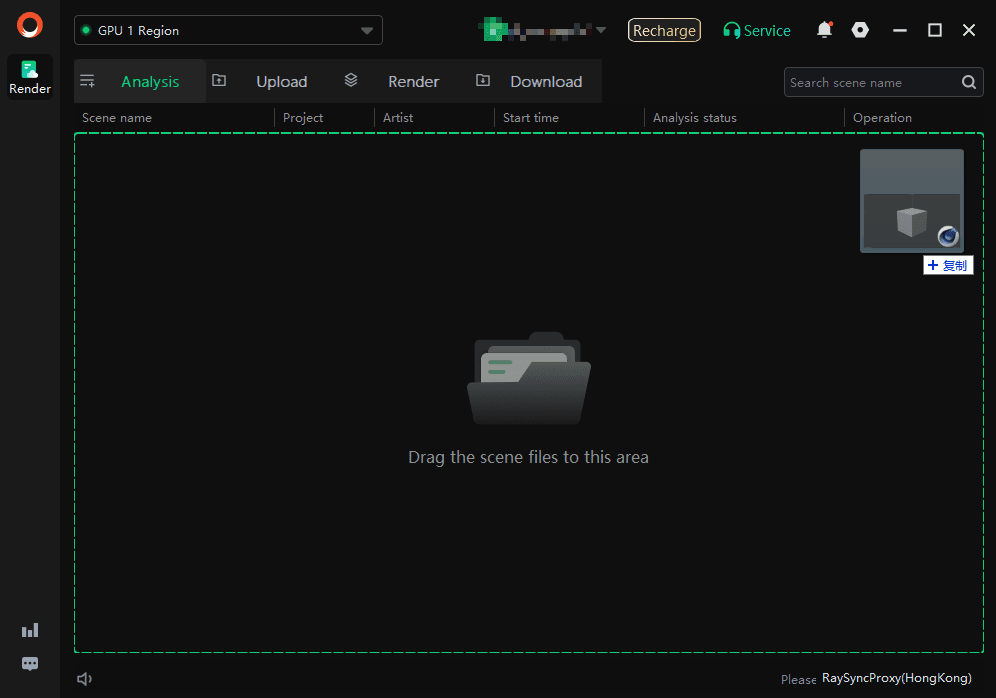The image size is (996, 698).
Task: Click the Search scene name field
Action: tap(870, 83)
